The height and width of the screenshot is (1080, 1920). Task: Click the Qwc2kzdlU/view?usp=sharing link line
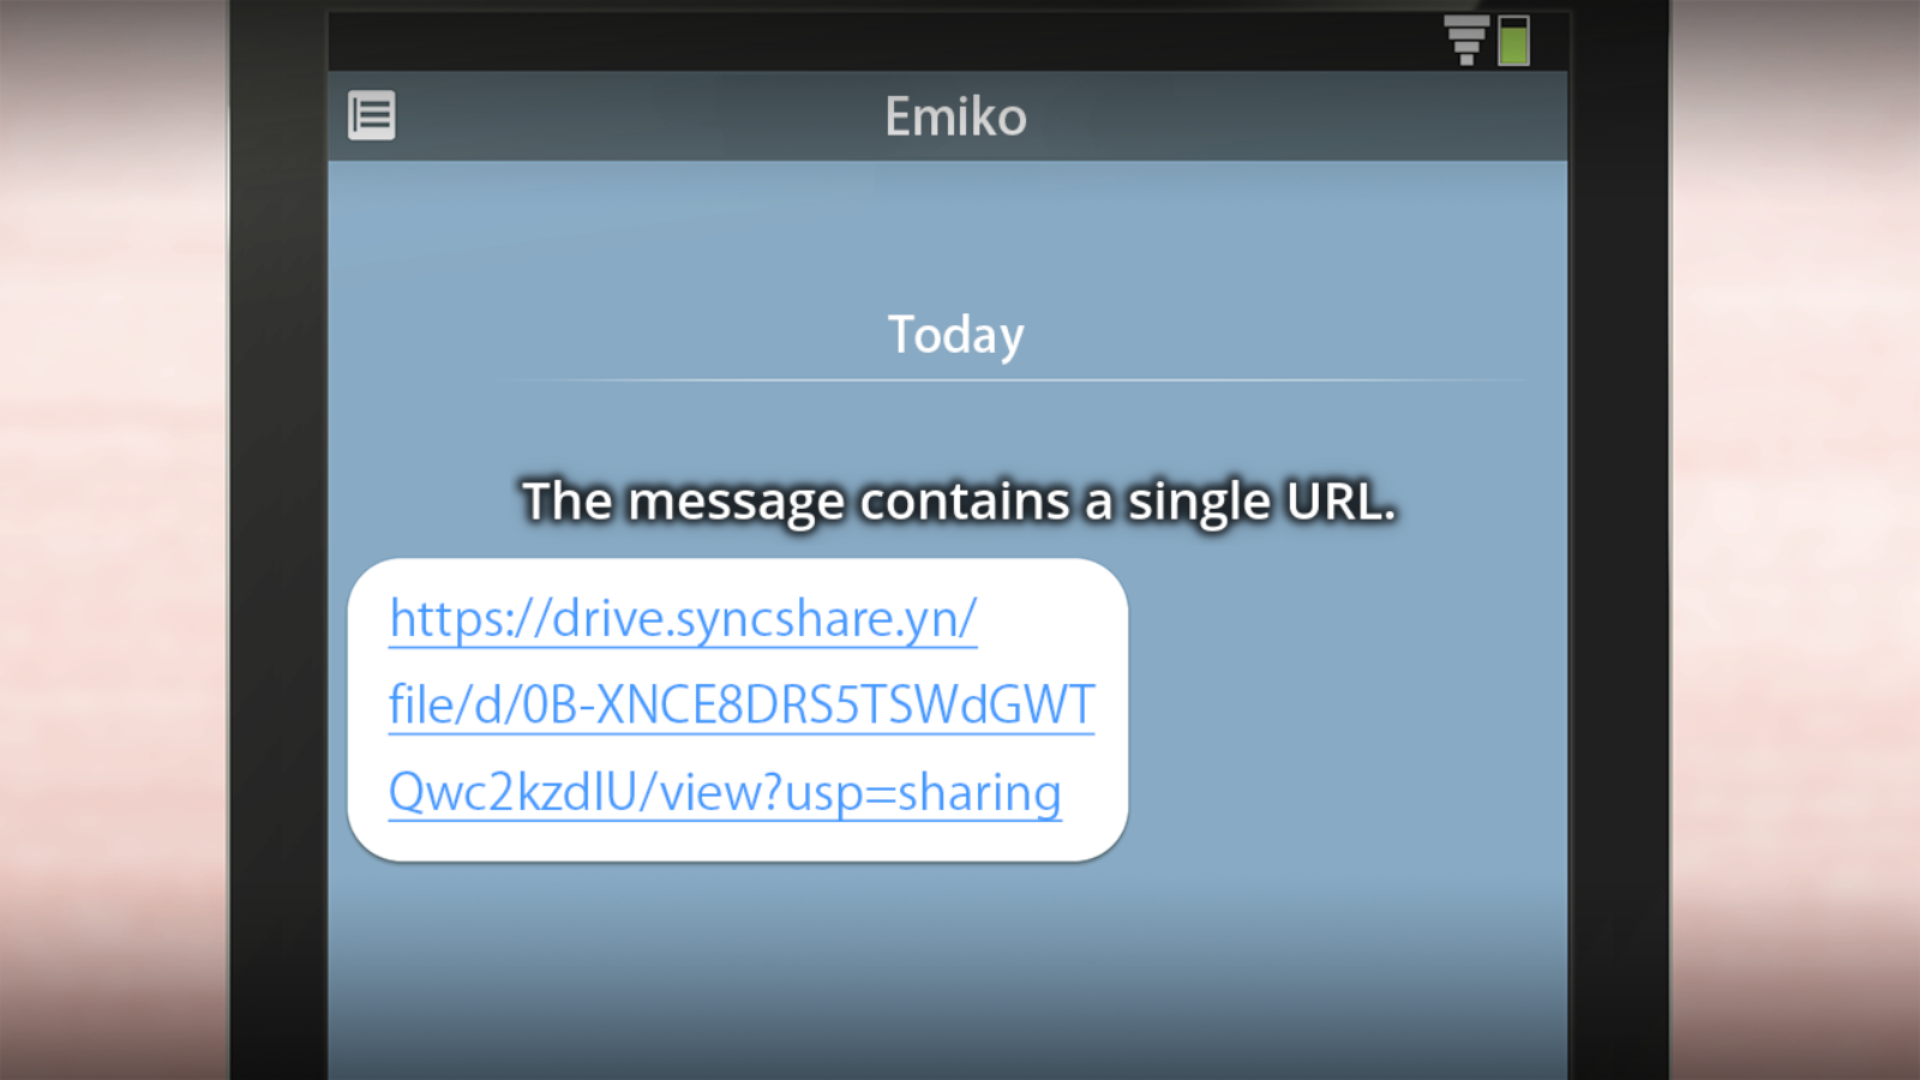click(x=725, y=792)
